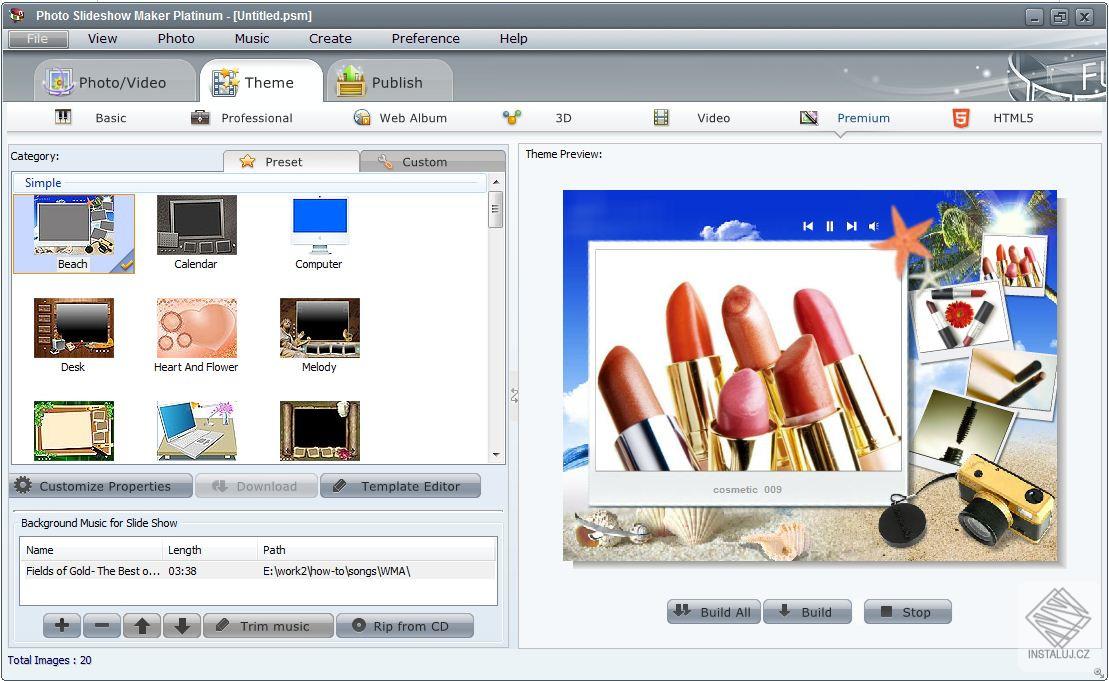1109x681 pixels.
Task: Select the Video theme category
Action: coord(713,117)
